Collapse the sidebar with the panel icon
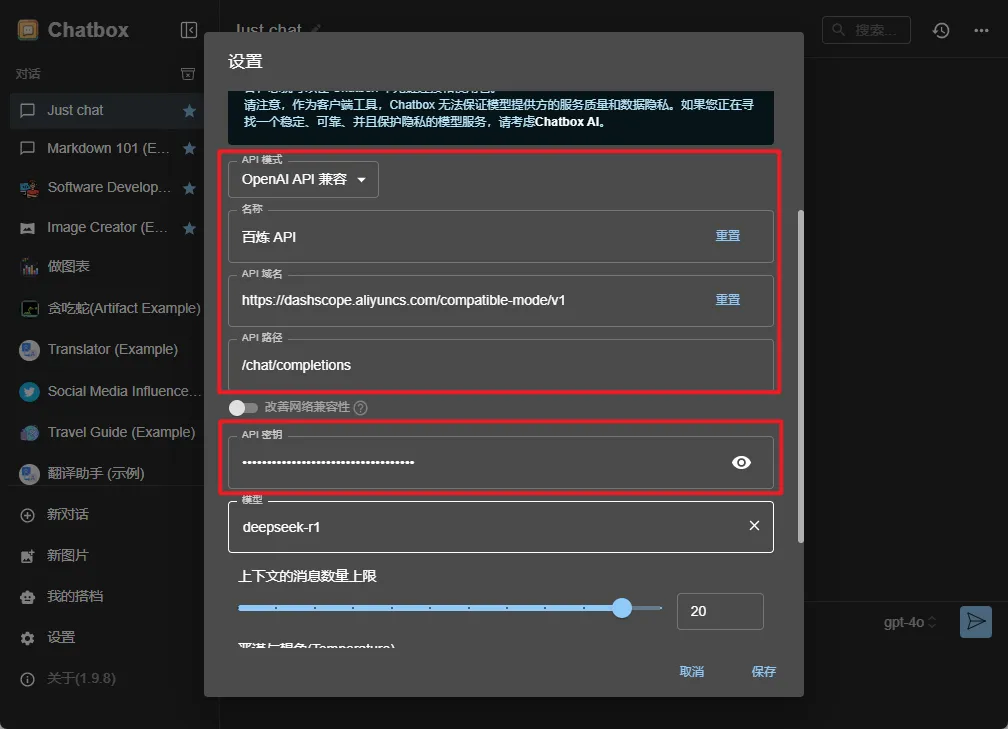This screenshot has height=729, width=1008. pyautogui.click(x=189, y=30)
